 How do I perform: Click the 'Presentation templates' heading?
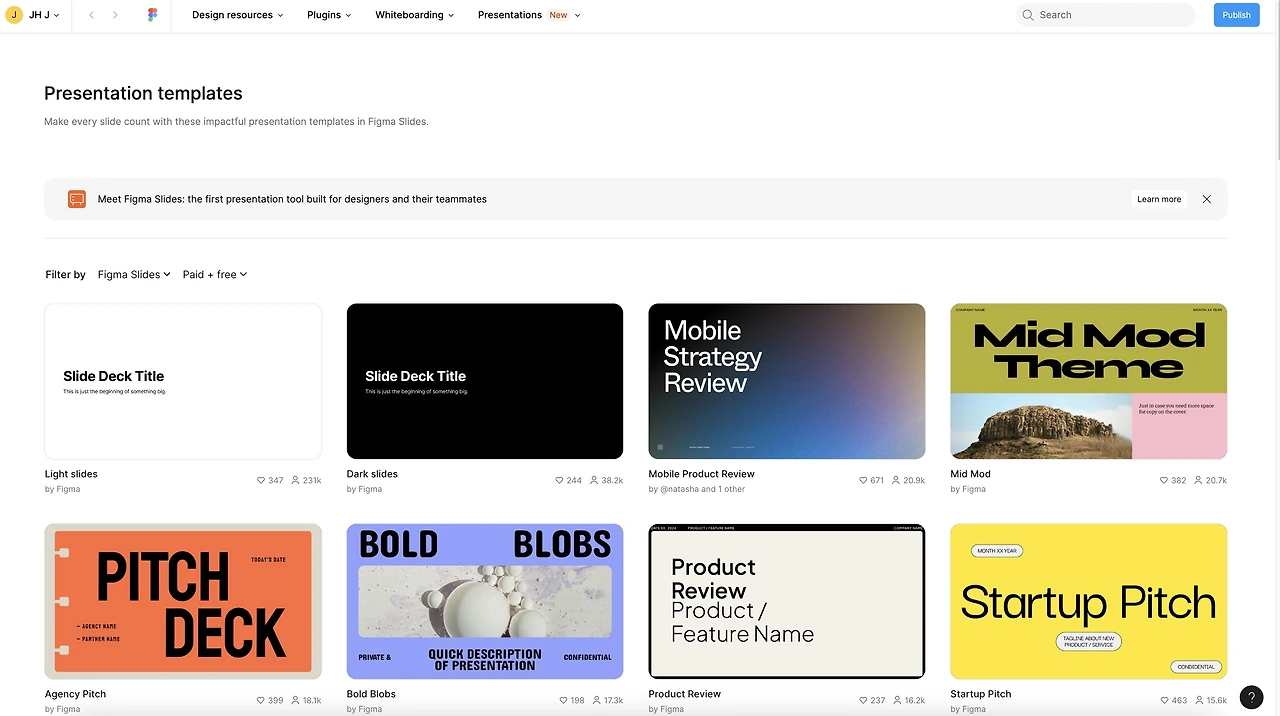pyautogui.click(x=143, y=93)
